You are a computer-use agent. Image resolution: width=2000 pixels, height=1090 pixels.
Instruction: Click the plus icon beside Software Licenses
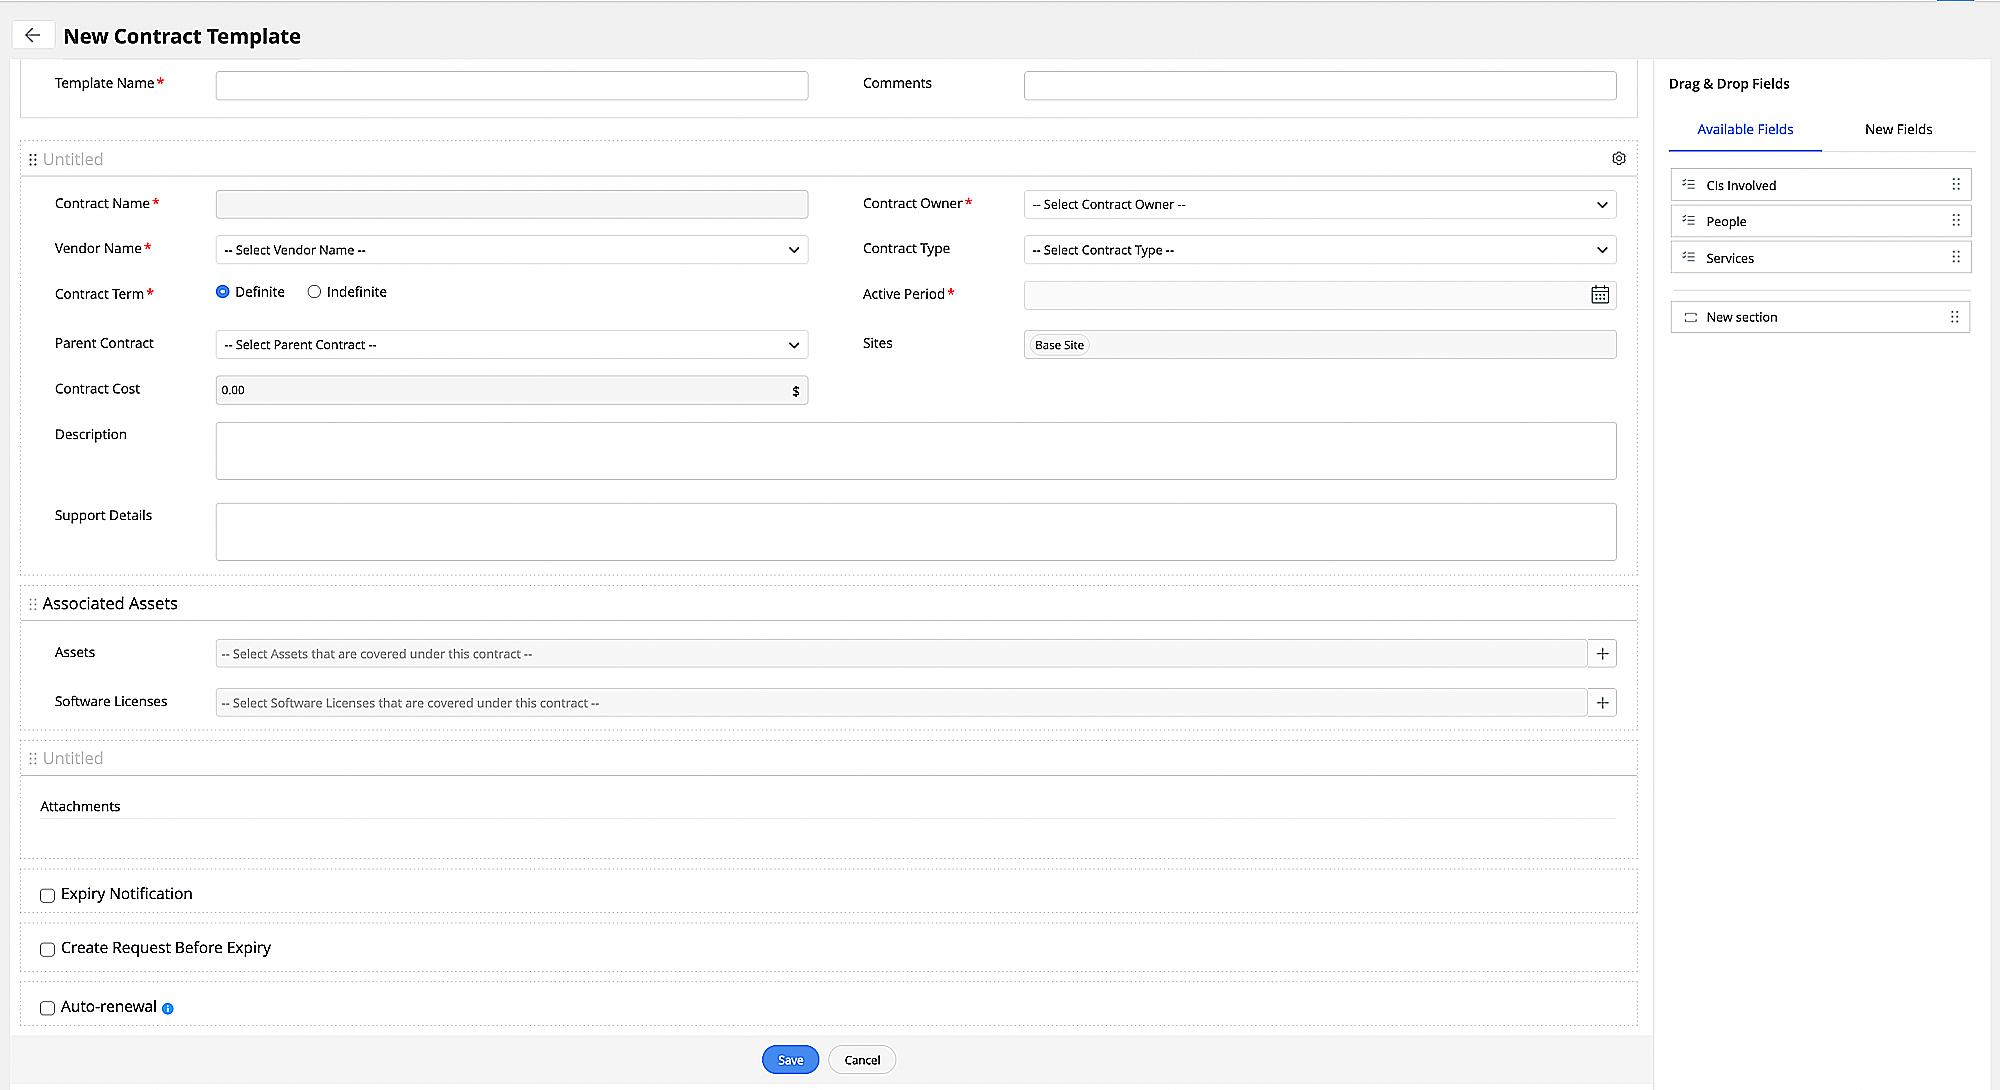(1602, 703)
